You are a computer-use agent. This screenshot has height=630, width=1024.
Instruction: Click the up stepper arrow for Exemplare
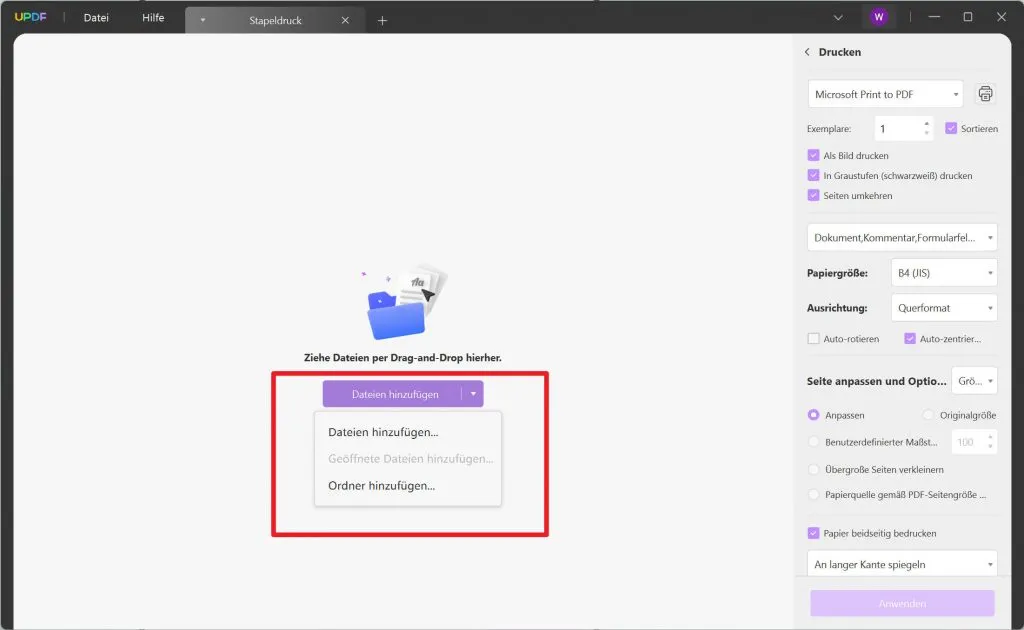click(928, 123)
